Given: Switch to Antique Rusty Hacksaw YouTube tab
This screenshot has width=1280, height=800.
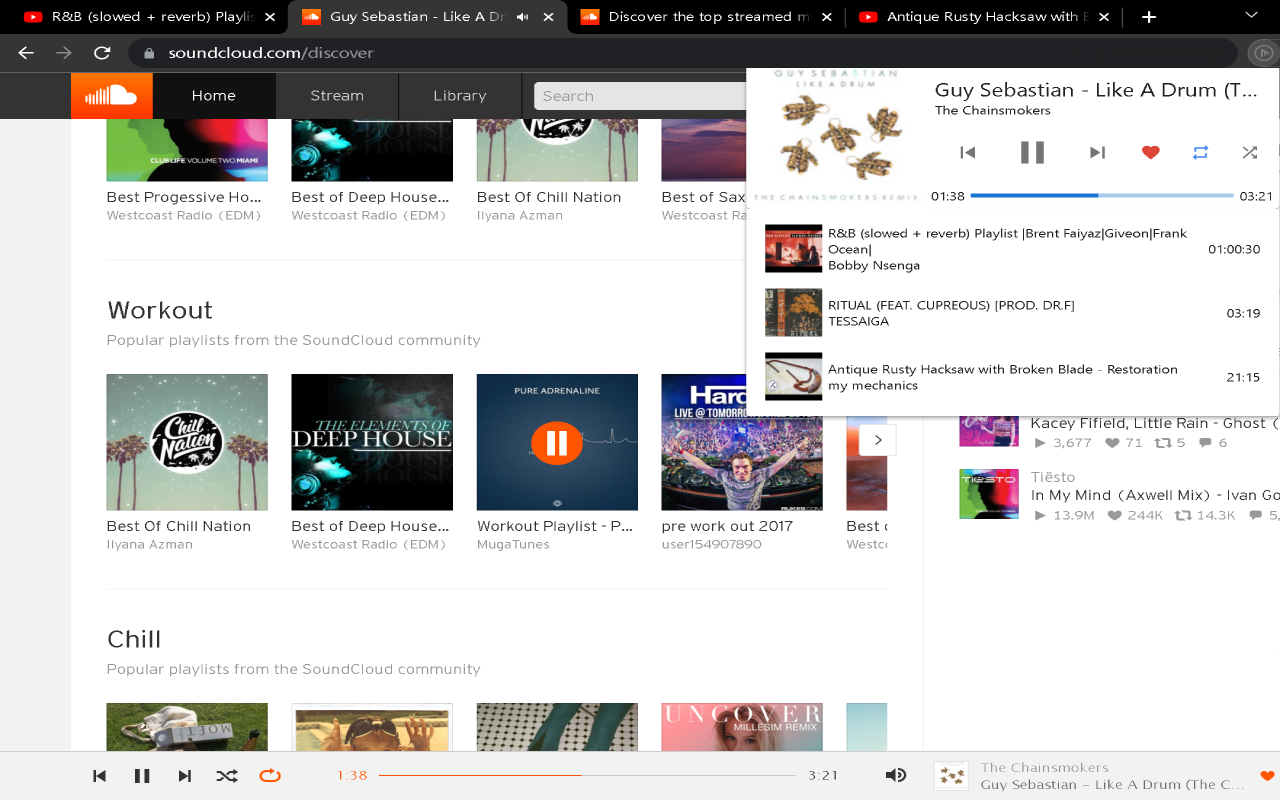Looking at the screenshot, I should pos(984,17).
